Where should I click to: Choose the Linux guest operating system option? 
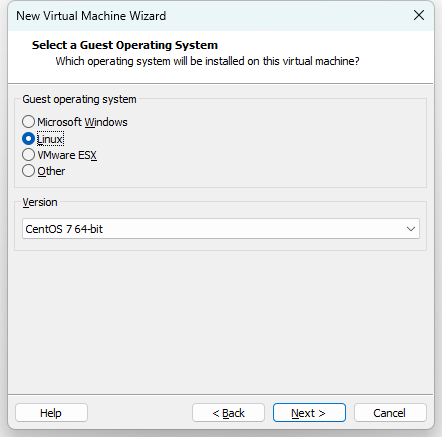(28, 139)
